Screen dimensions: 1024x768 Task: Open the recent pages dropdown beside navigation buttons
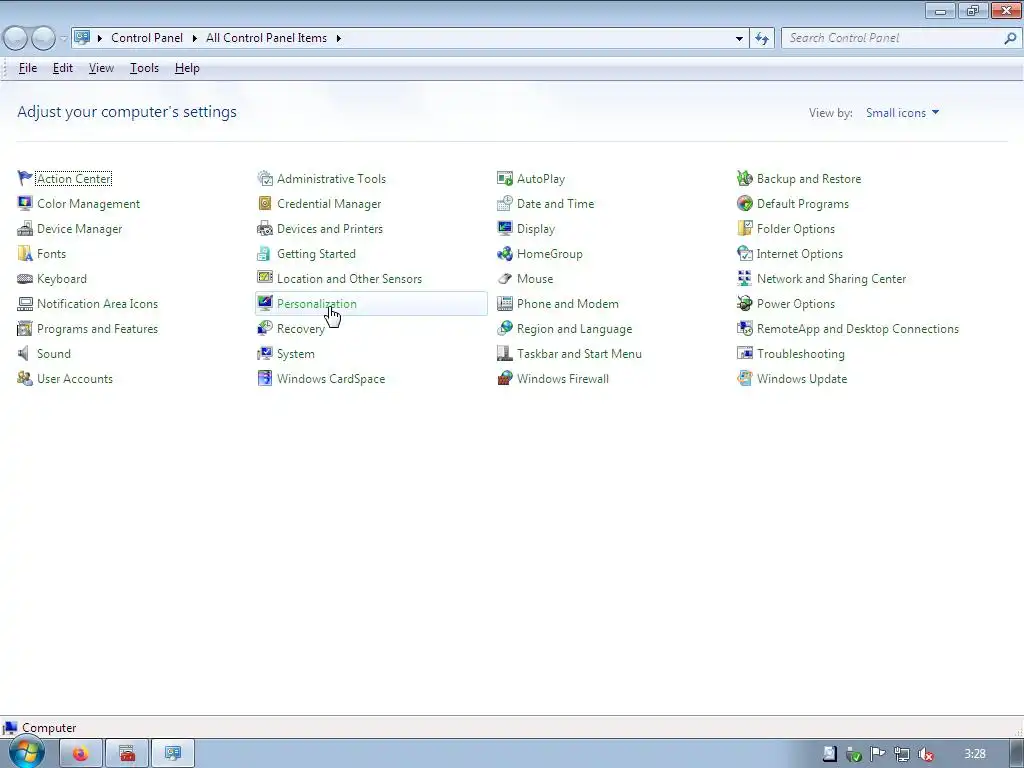[63, 39]
